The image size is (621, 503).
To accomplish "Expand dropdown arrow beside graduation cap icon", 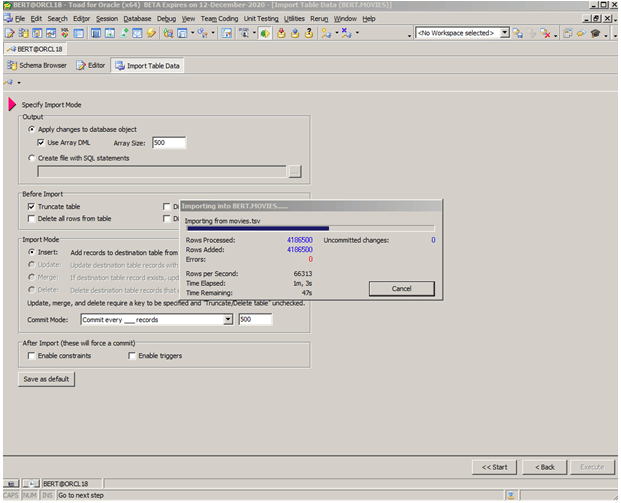I will pyautogui.click(x=606, y=36).
